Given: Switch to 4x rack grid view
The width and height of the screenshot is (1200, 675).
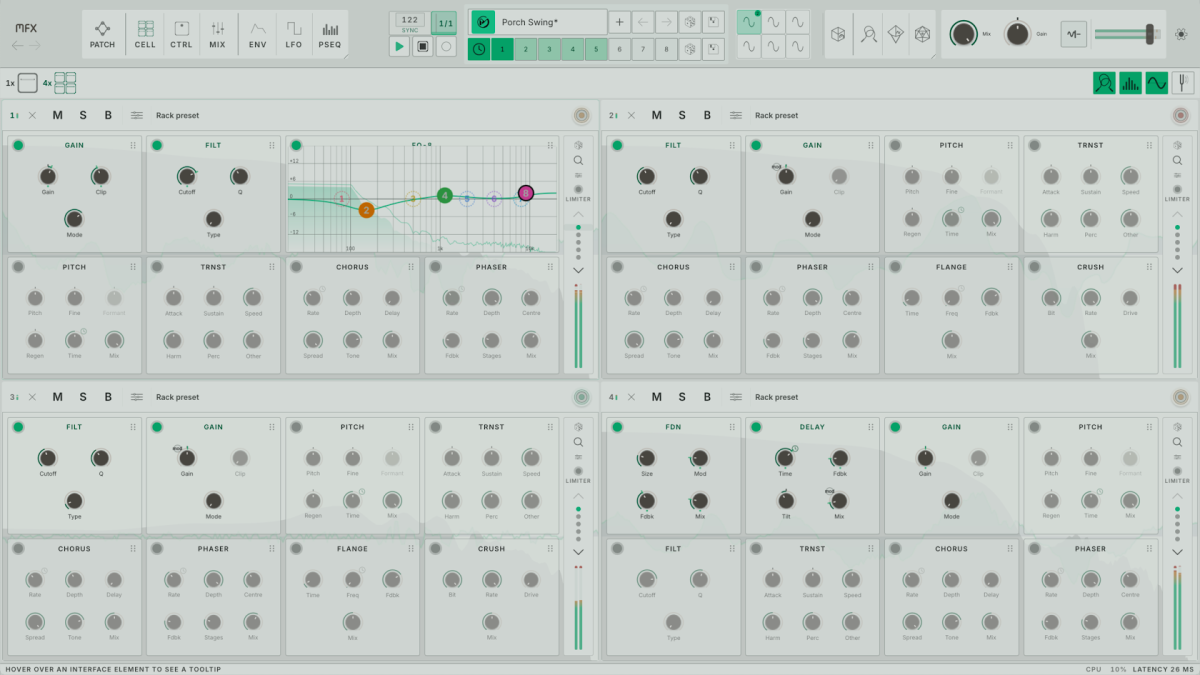Looking at the screenshot, I should pos(66,83).
